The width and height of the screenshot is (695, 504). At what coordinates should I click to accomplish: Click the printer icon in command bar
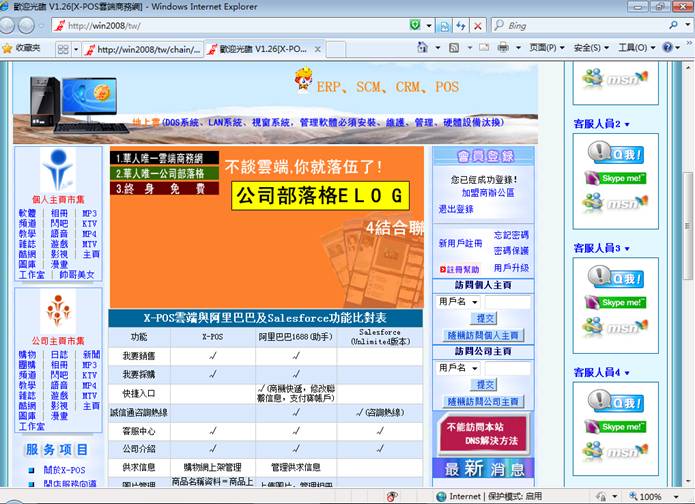tap(505, 48)
